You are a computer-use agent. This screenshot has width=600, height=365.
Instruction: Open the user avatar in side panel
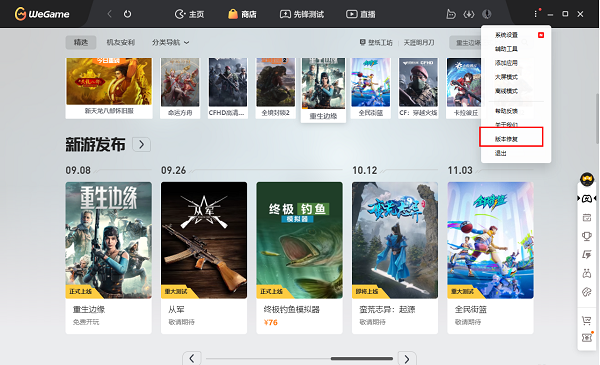[x=587, y=179]
